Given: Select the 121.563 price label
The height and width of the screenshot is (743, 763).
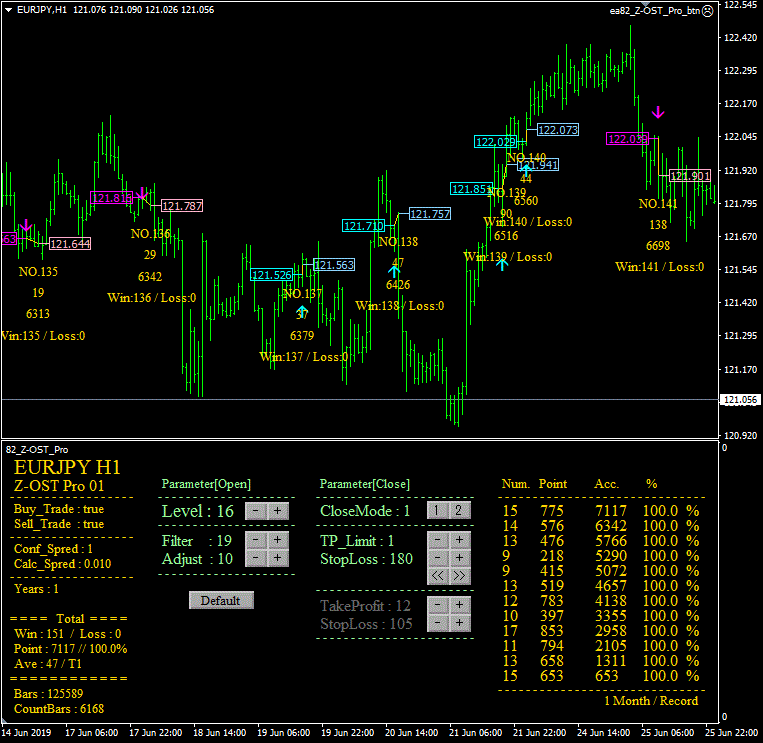Looking at the screenshot, I should click(334, 265).
